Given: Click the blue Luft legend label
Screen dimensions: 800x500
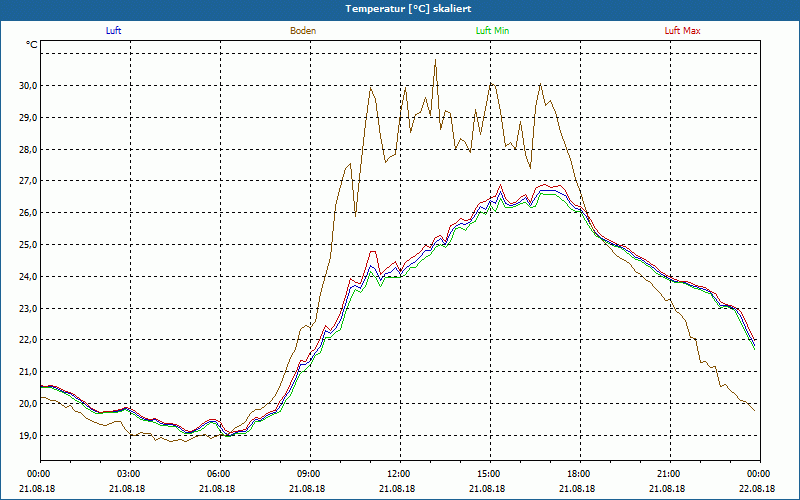Looking at the screenshot, I should 113,31.
